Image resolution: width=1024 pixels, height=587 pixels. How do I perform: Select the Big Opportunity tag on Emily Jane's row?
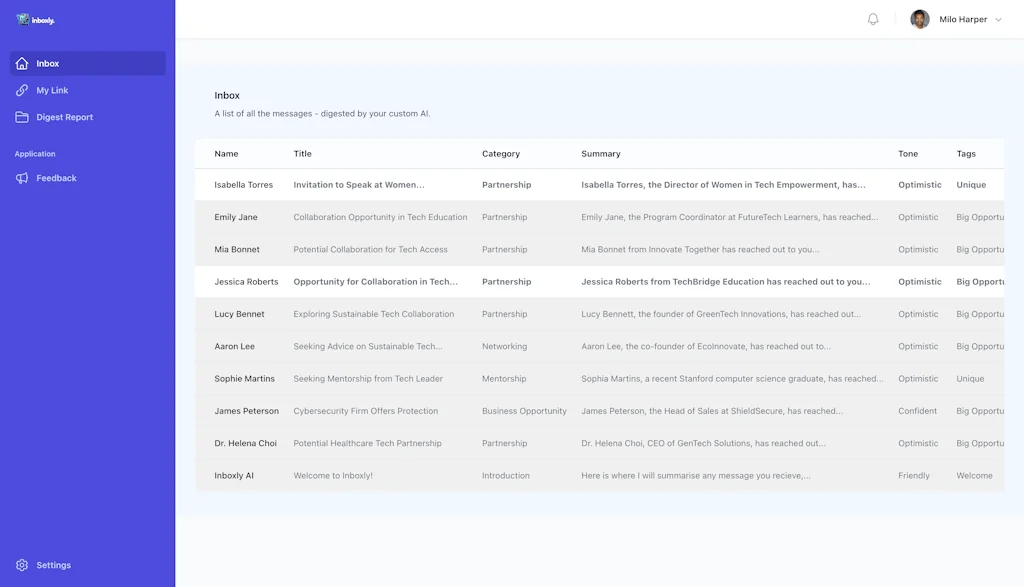click(978, 217)
